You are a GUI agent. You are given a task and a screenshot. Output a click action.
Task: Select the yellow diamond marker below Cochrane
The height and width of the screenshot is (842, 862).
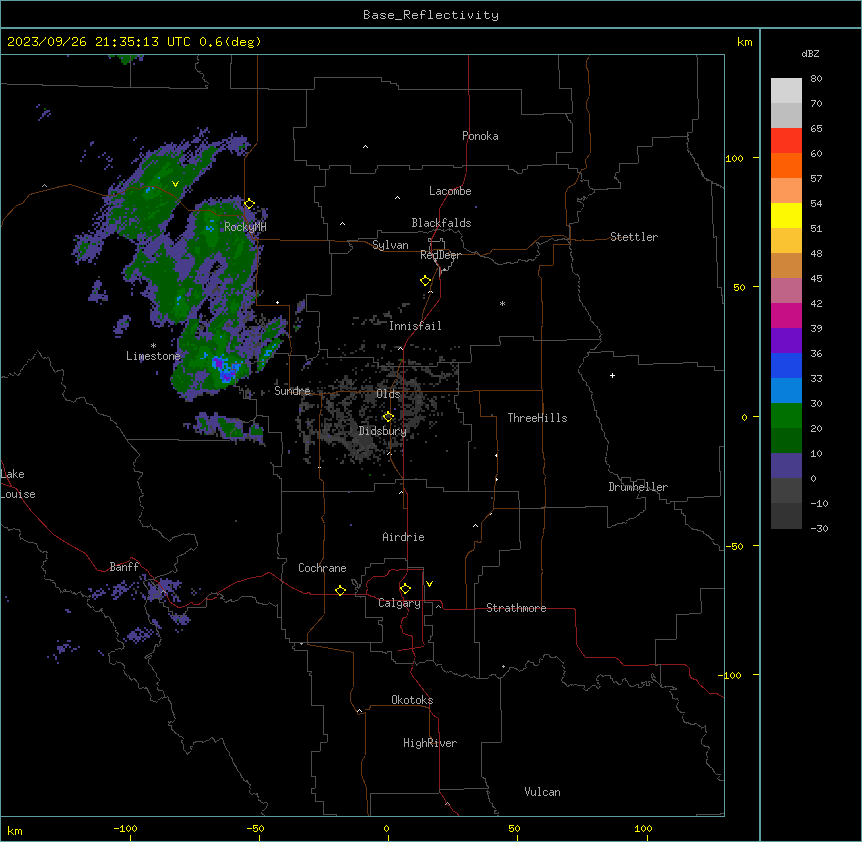click(x=340, y=590)
